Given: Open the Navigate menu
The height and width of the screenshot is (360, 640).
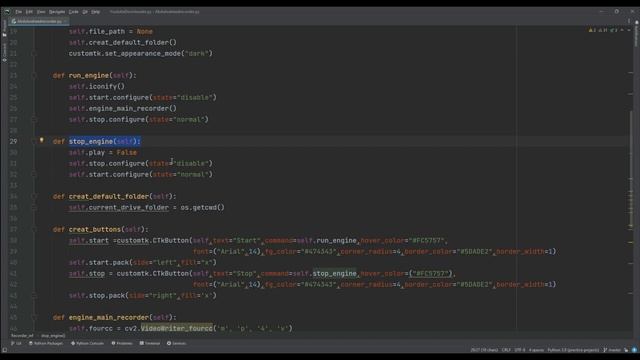Looking at the screenshot, I should (x=57, y=12).
